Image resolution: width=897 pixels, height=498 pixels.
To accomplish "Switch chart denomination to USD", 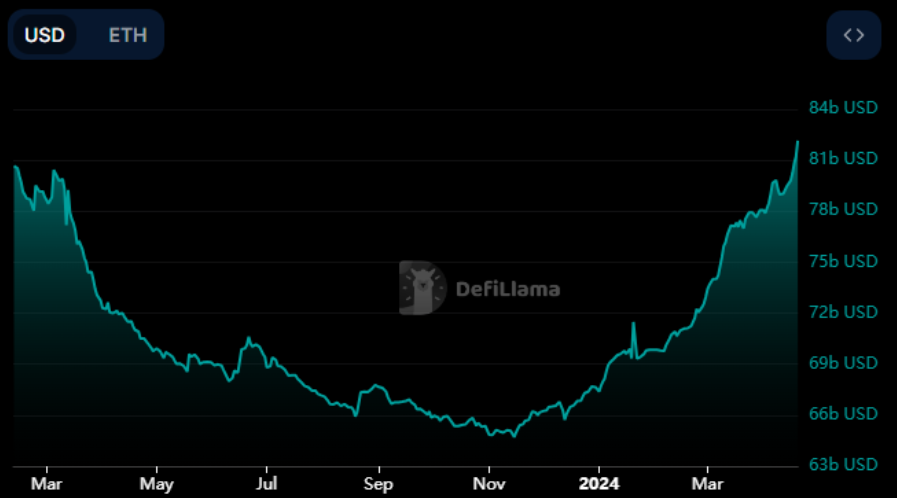I will 45,35.
